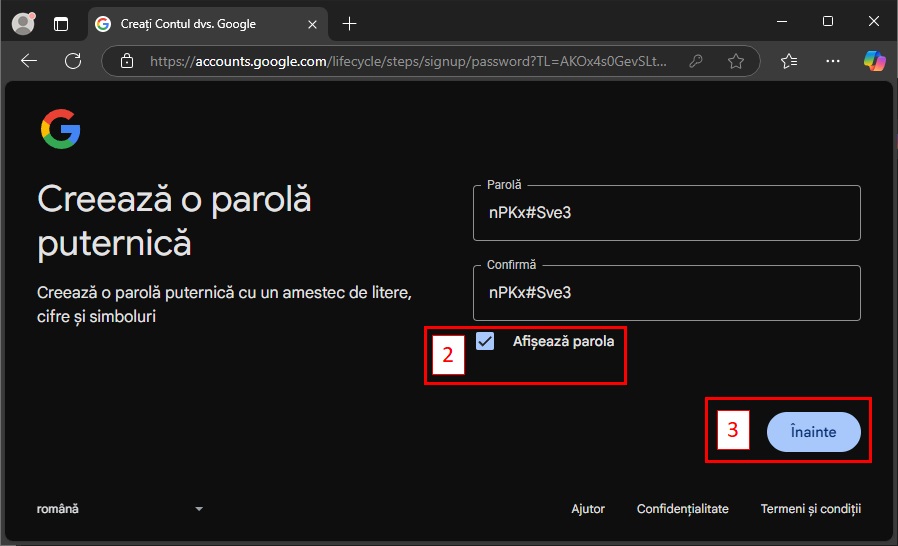Click the browser profile avatar icon

(x=22, y=23)
